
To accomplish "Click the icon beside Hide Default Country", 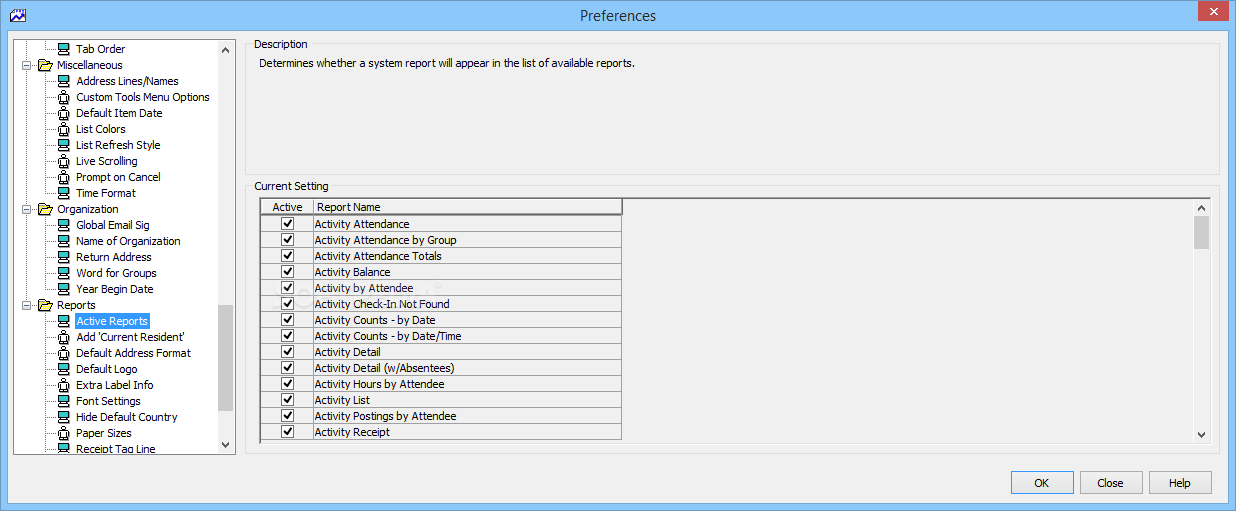I will pos(64,417).
